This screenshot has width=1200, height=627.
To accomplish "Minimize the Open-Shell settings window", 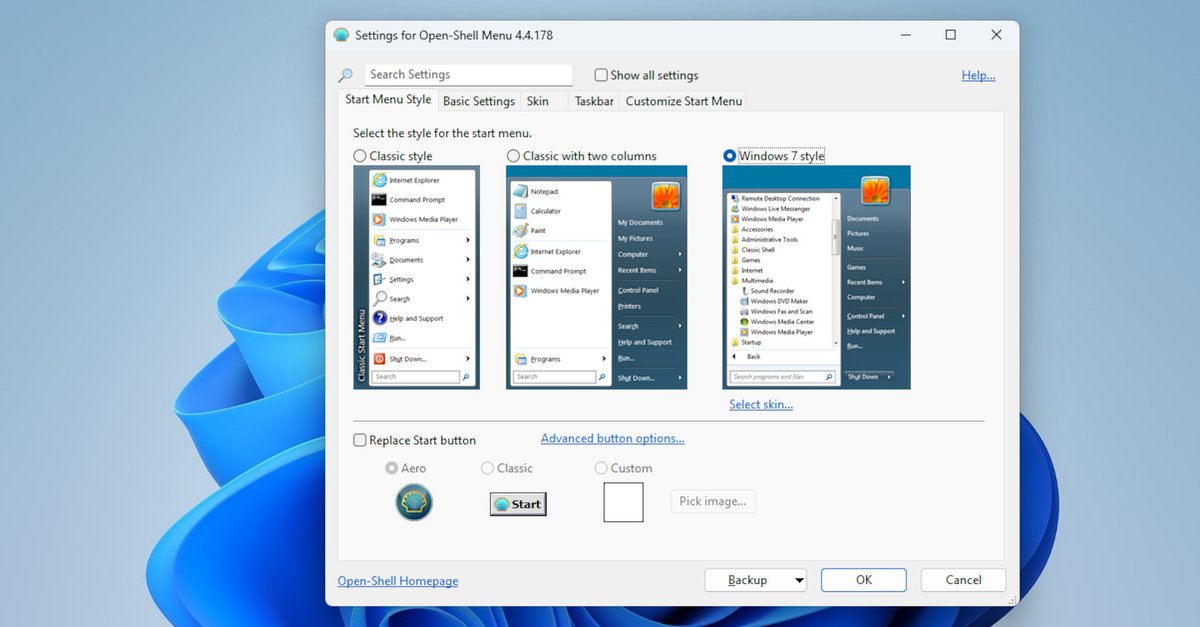I will (x=905, y=35).
